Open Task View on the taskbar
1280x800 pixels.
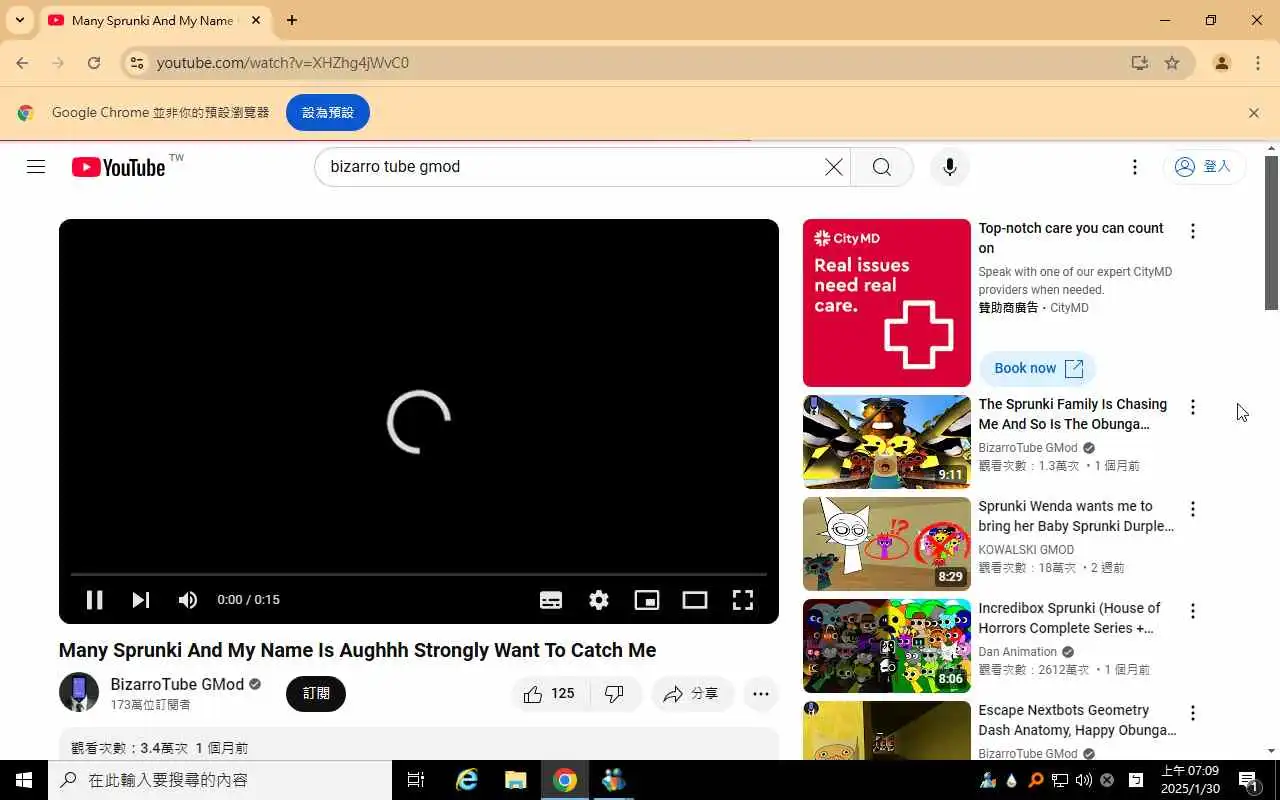pos(416,780)
